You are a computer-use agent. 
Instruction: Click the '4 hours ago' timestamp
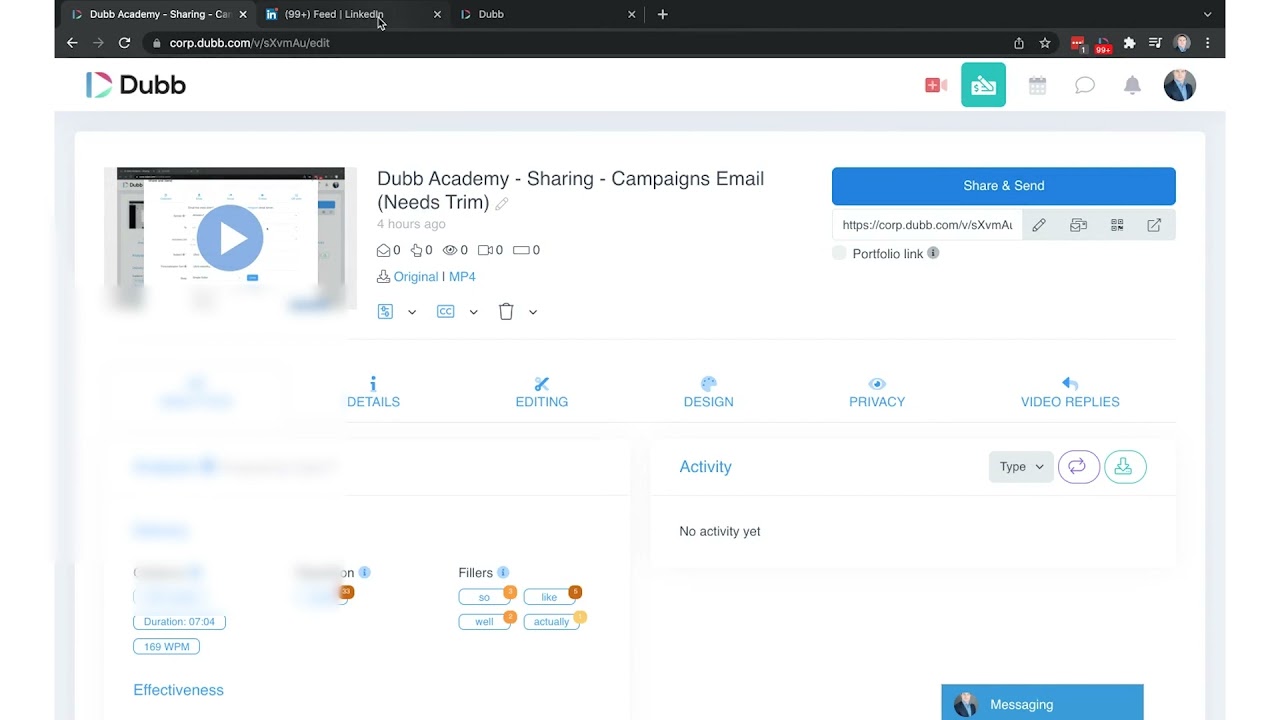point(411,224)
